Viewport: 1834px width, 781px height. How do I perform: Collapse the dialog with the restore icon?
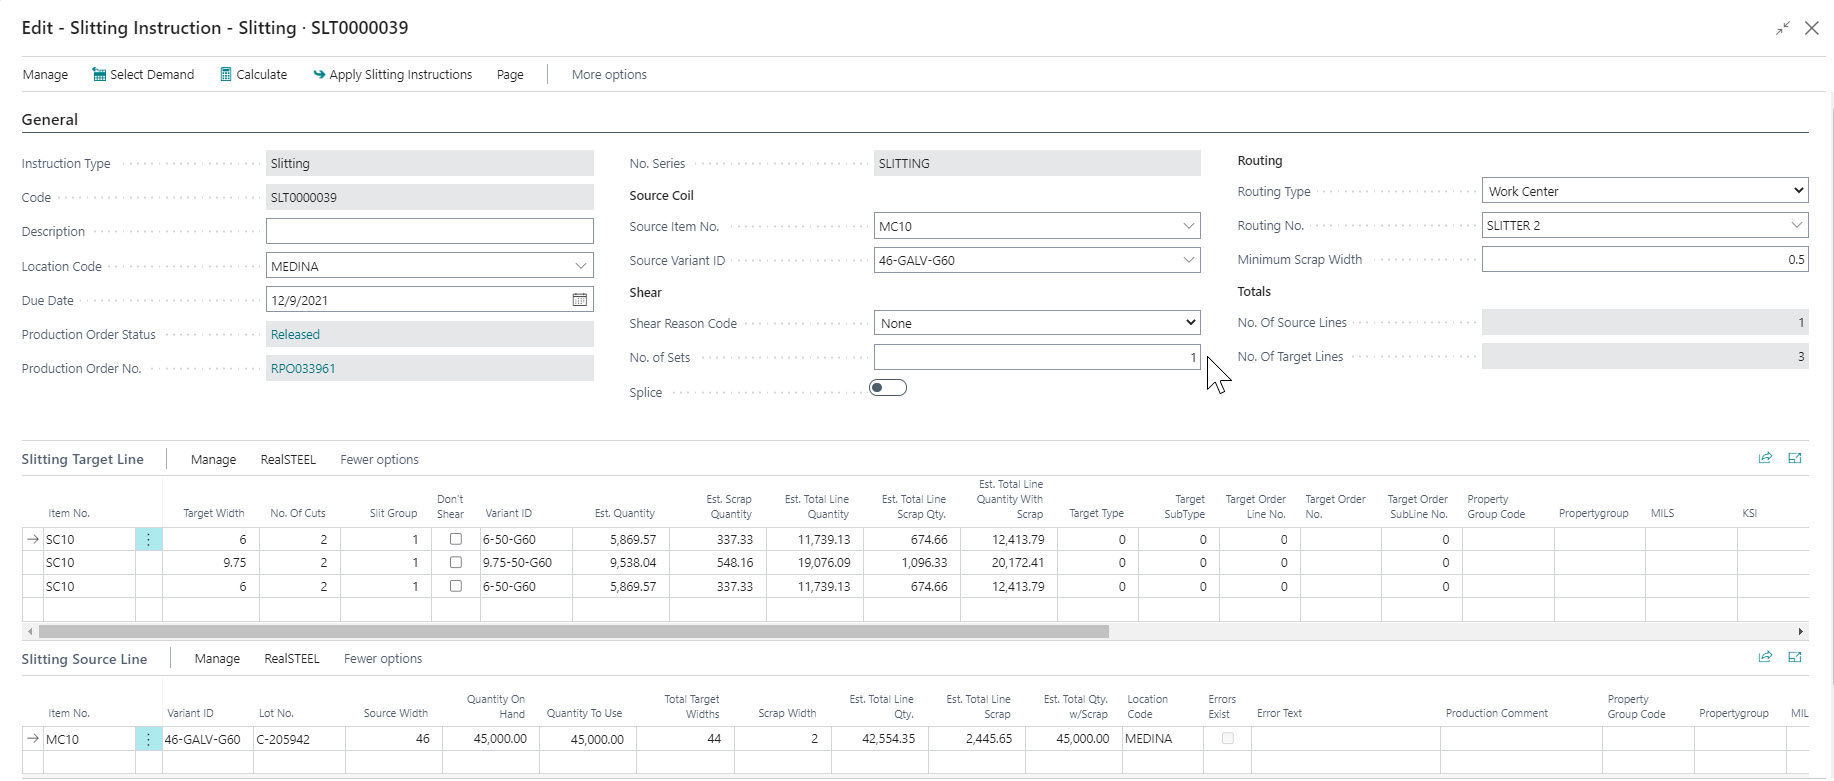[x=1782, y=28]
